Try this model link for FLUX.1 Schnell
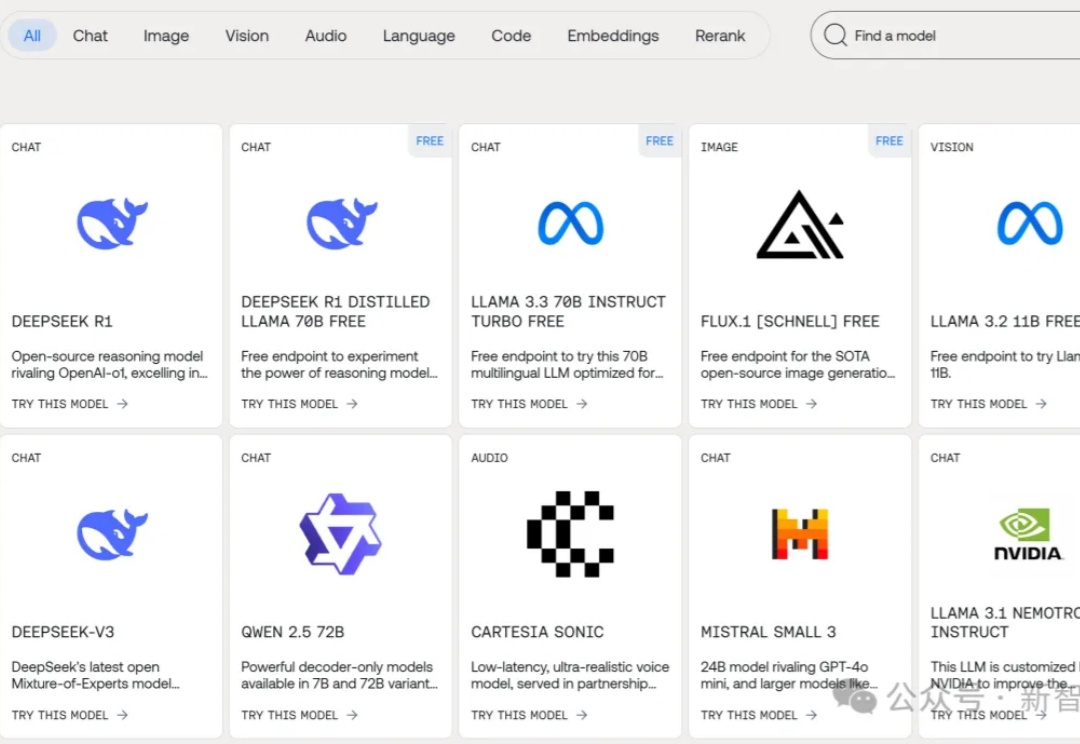 coord(759,404)
